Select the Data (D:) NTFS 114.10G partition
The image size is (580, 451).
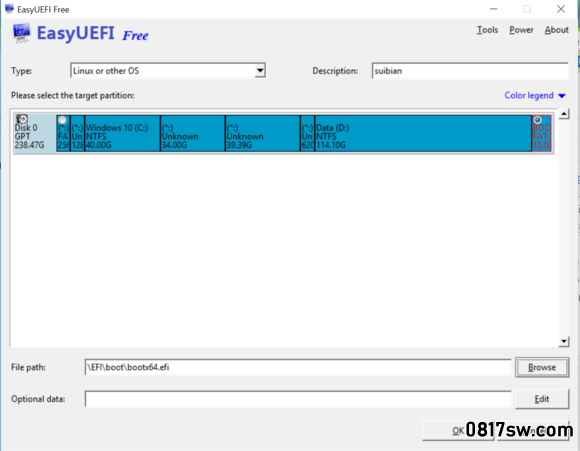point(423,133)
